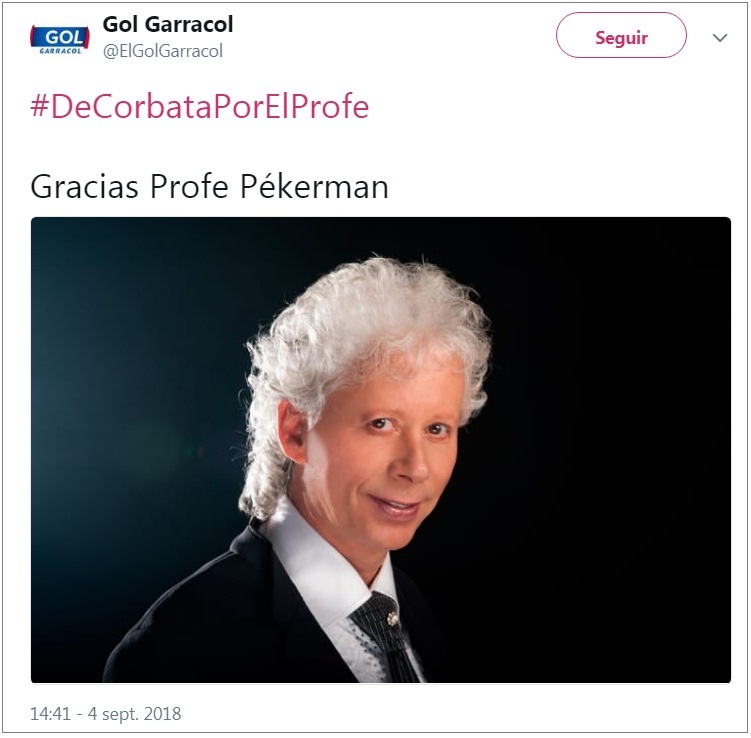Click the tie pin jewel in the photo

(x=393, y=619)
